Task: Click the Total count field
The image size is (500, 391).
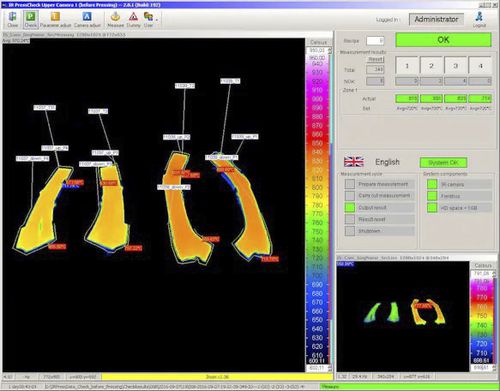Action: [x=375, y=70]
